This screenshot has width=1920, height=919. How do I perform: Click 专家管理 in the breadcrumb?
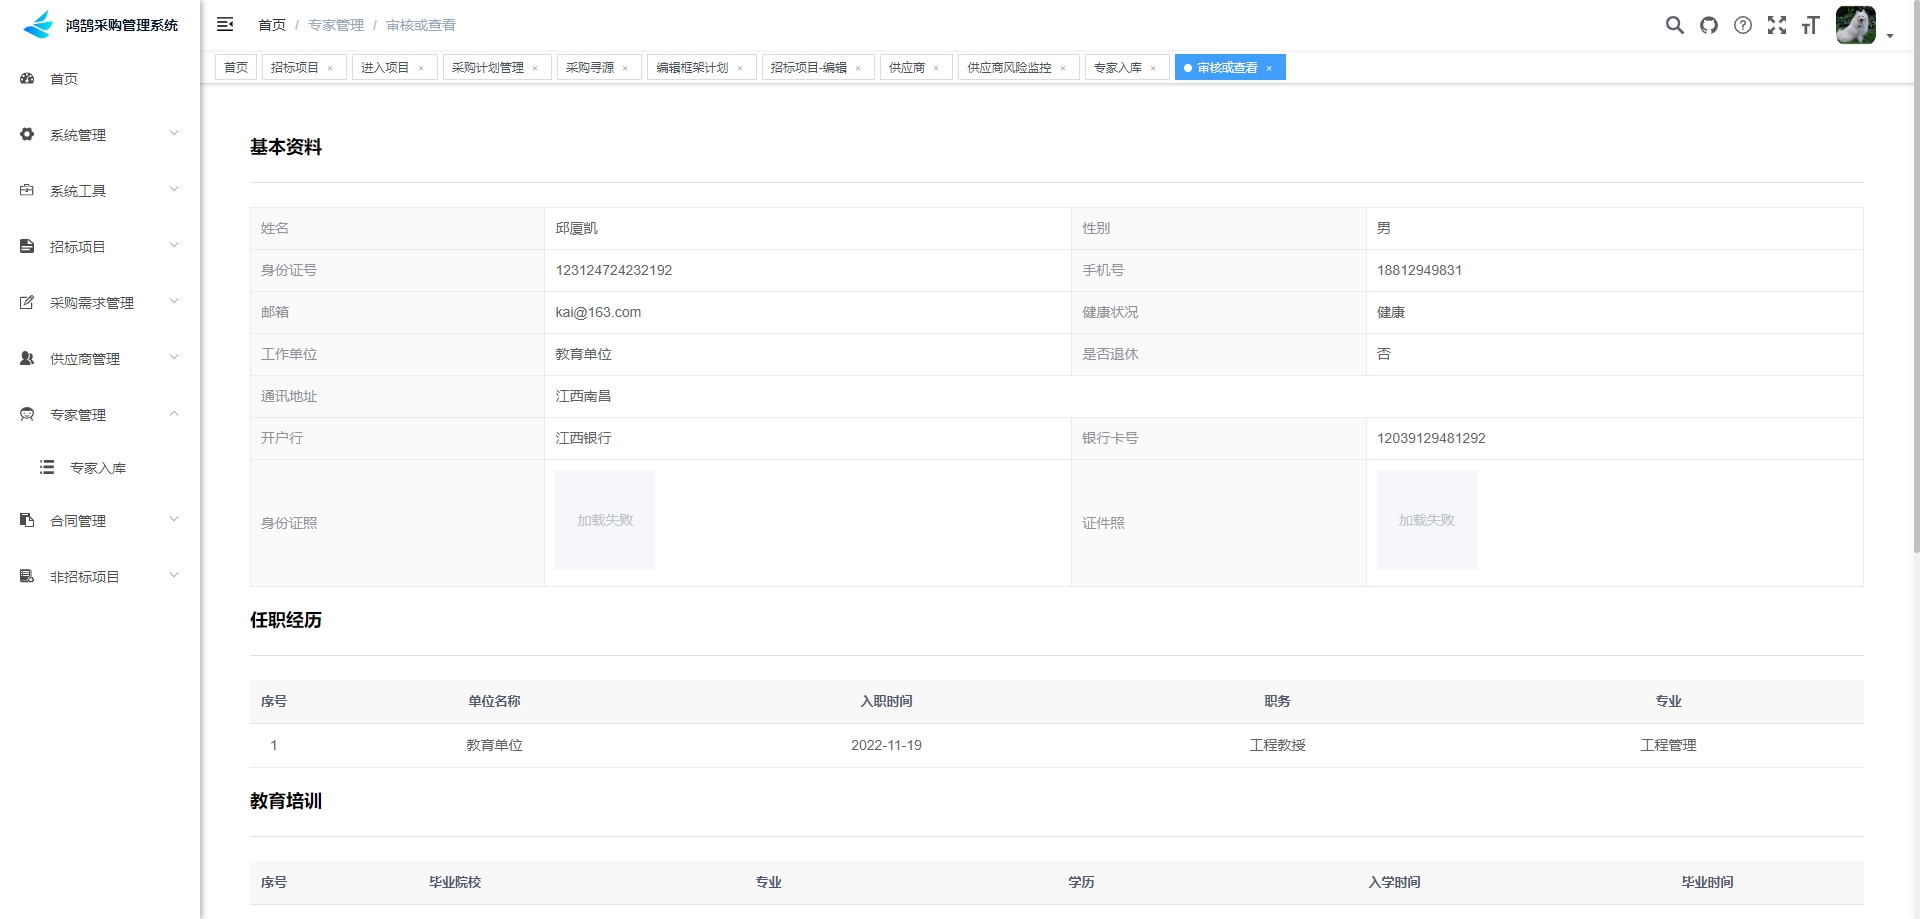point(336,25)
